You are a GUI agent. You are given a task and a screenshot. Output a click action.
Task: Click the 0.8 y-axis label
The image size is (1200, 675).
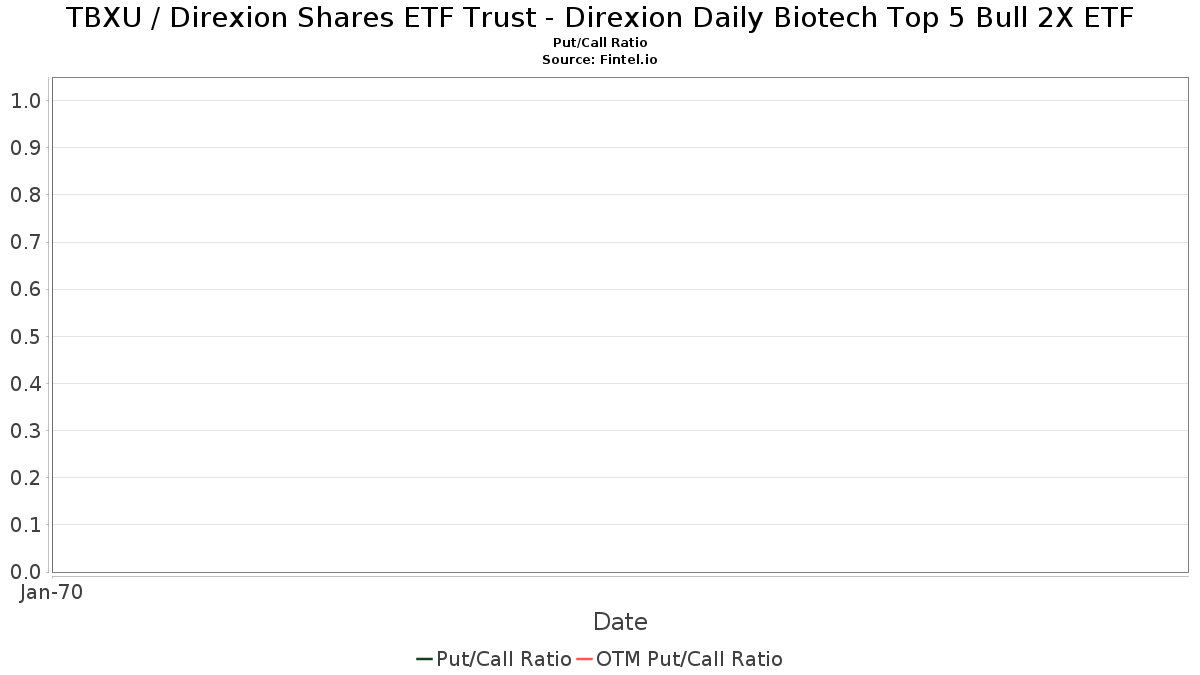tap(25, 195)
